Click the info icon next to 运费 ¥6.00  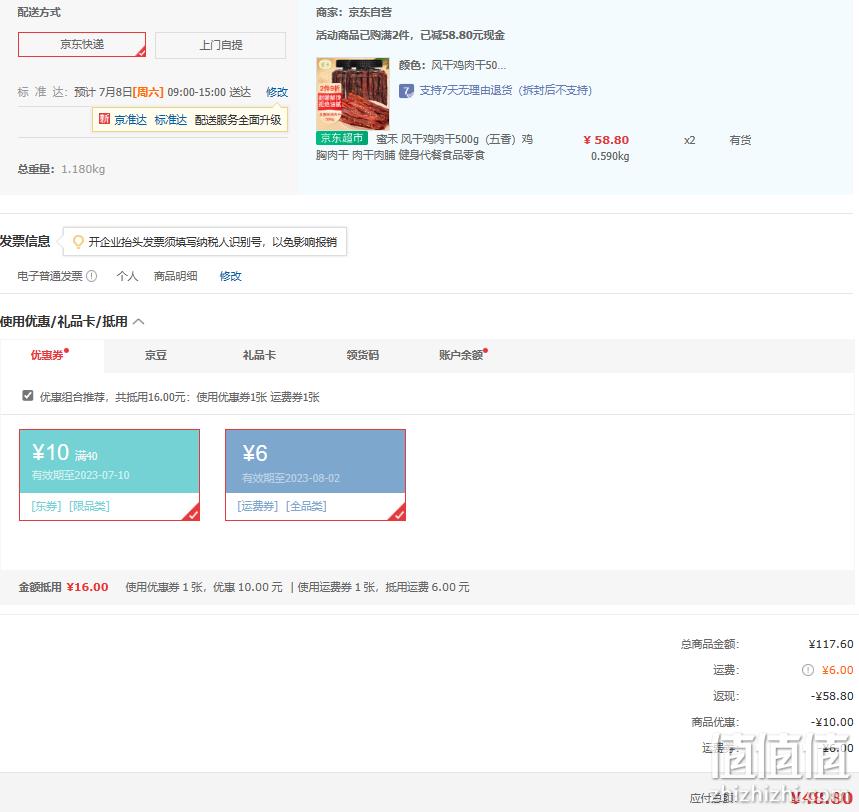(x=808, y=670)
